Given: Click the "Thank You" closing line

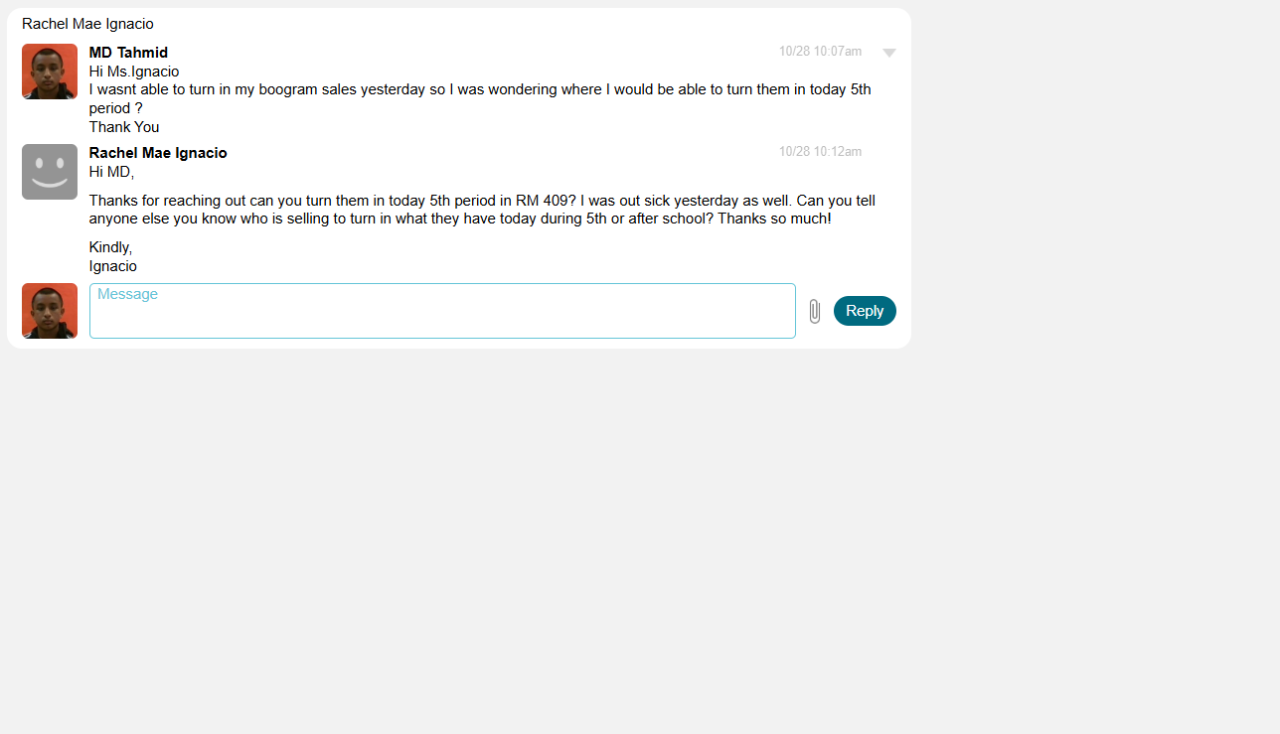Looking at the screenshot, I should [124, 127].
